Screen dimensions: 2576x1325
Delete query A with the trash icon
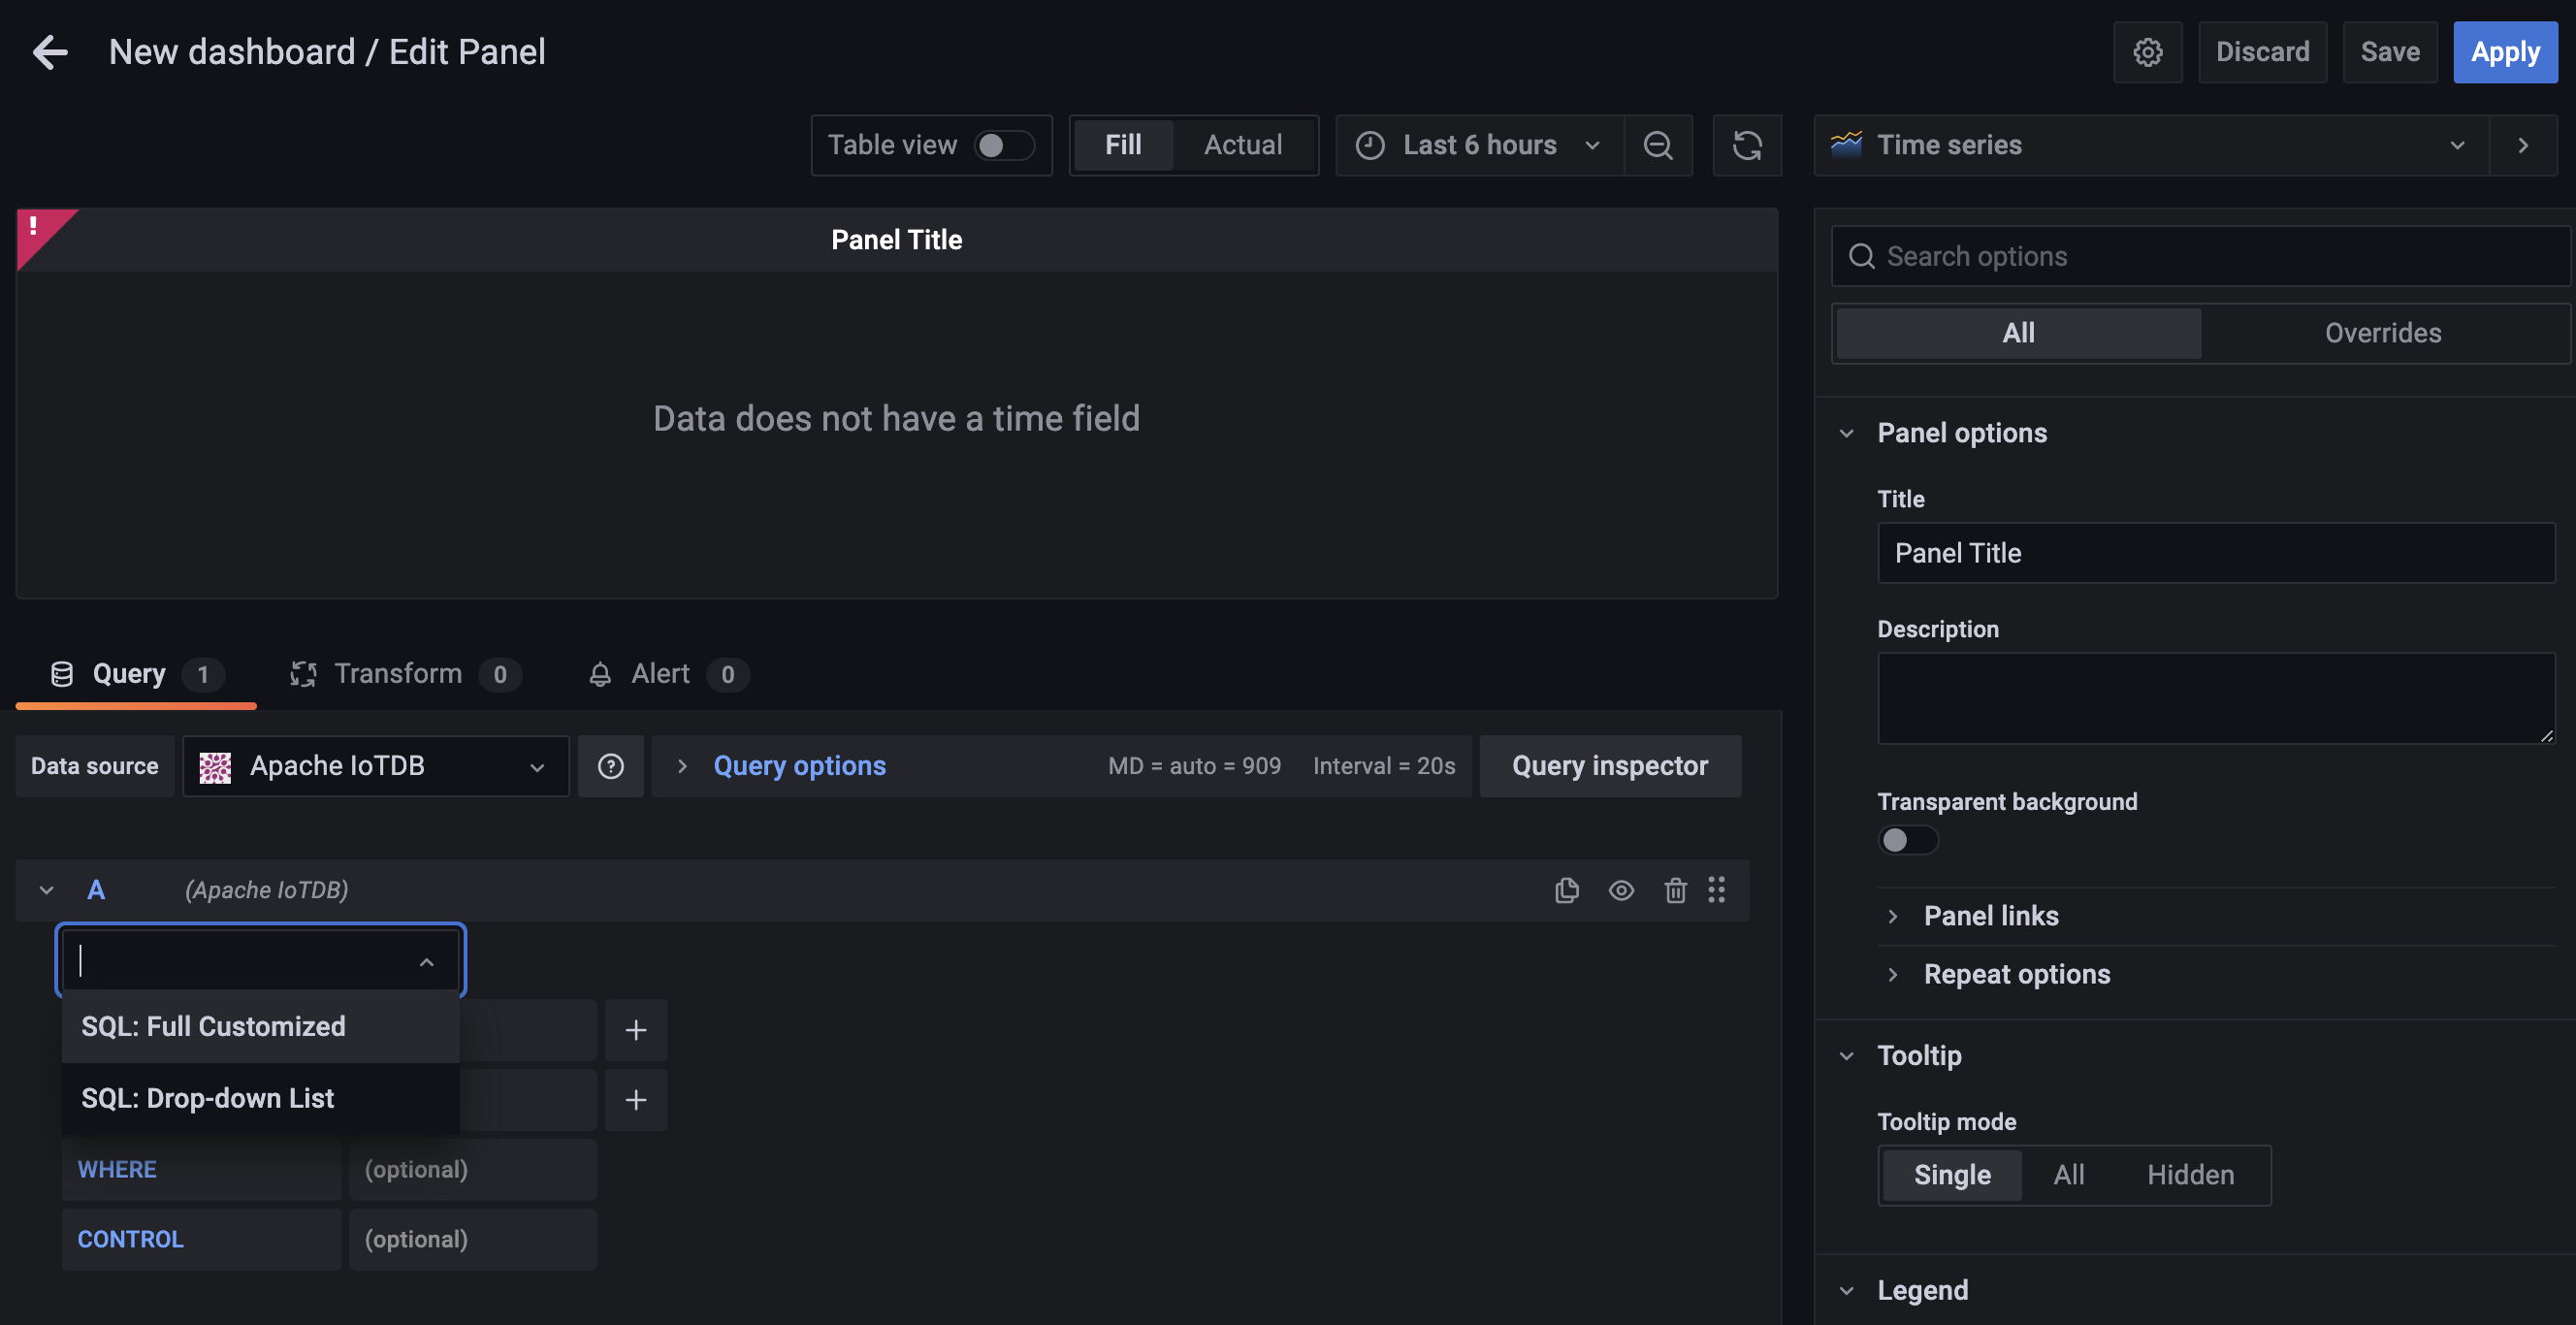(x=1675, y=890)
